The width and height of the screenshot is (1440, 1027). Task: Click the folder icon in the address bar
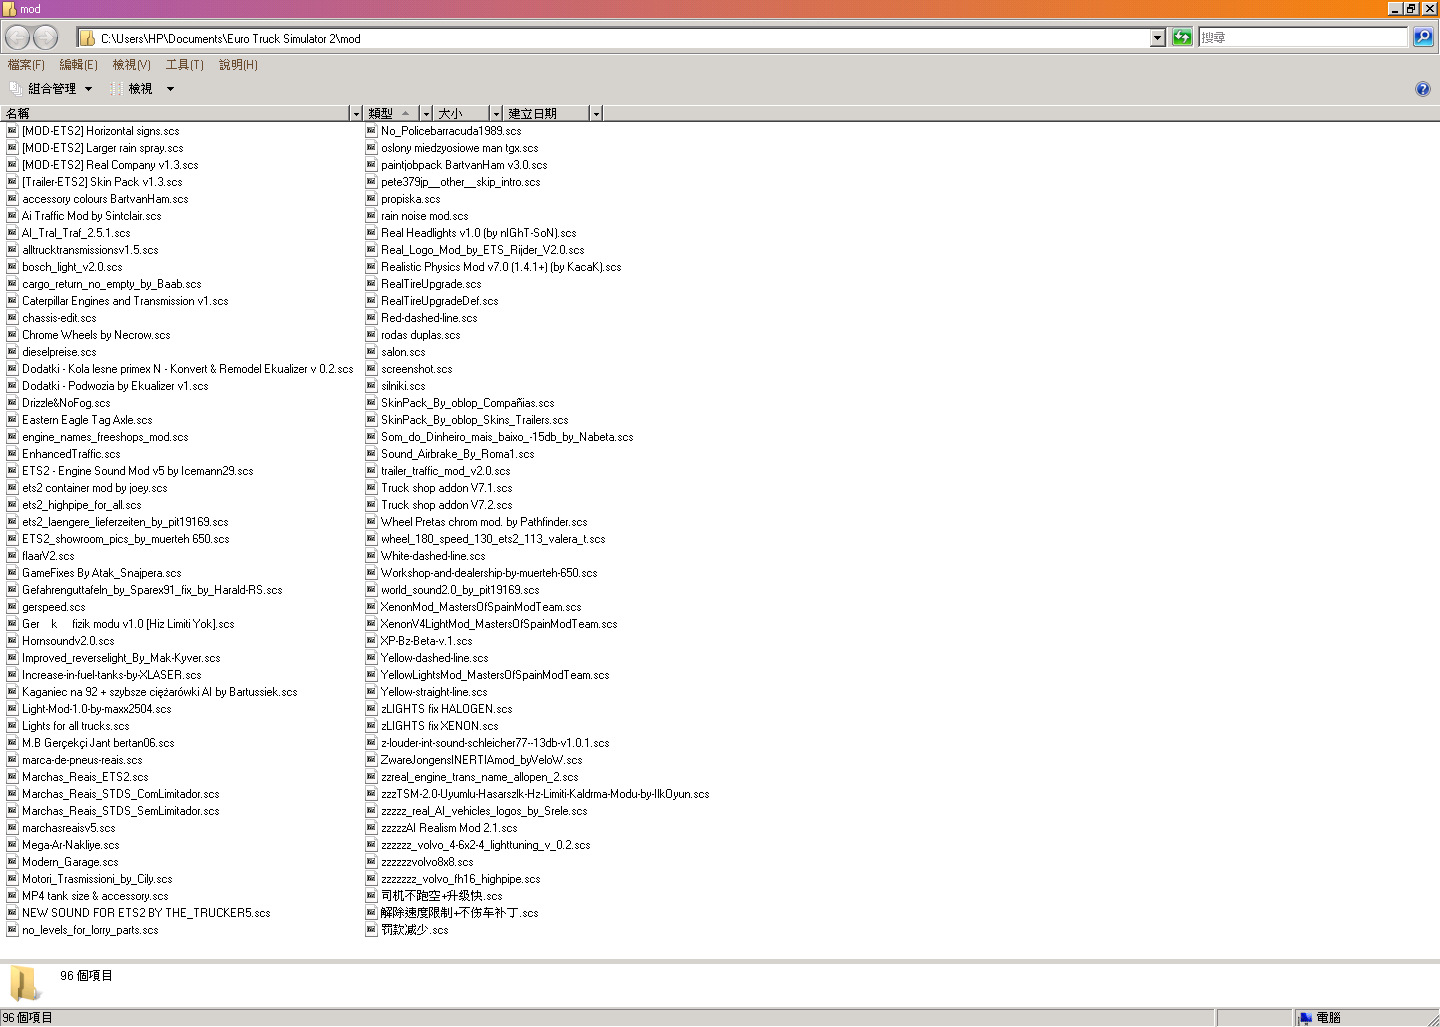[x=87, y=38]
